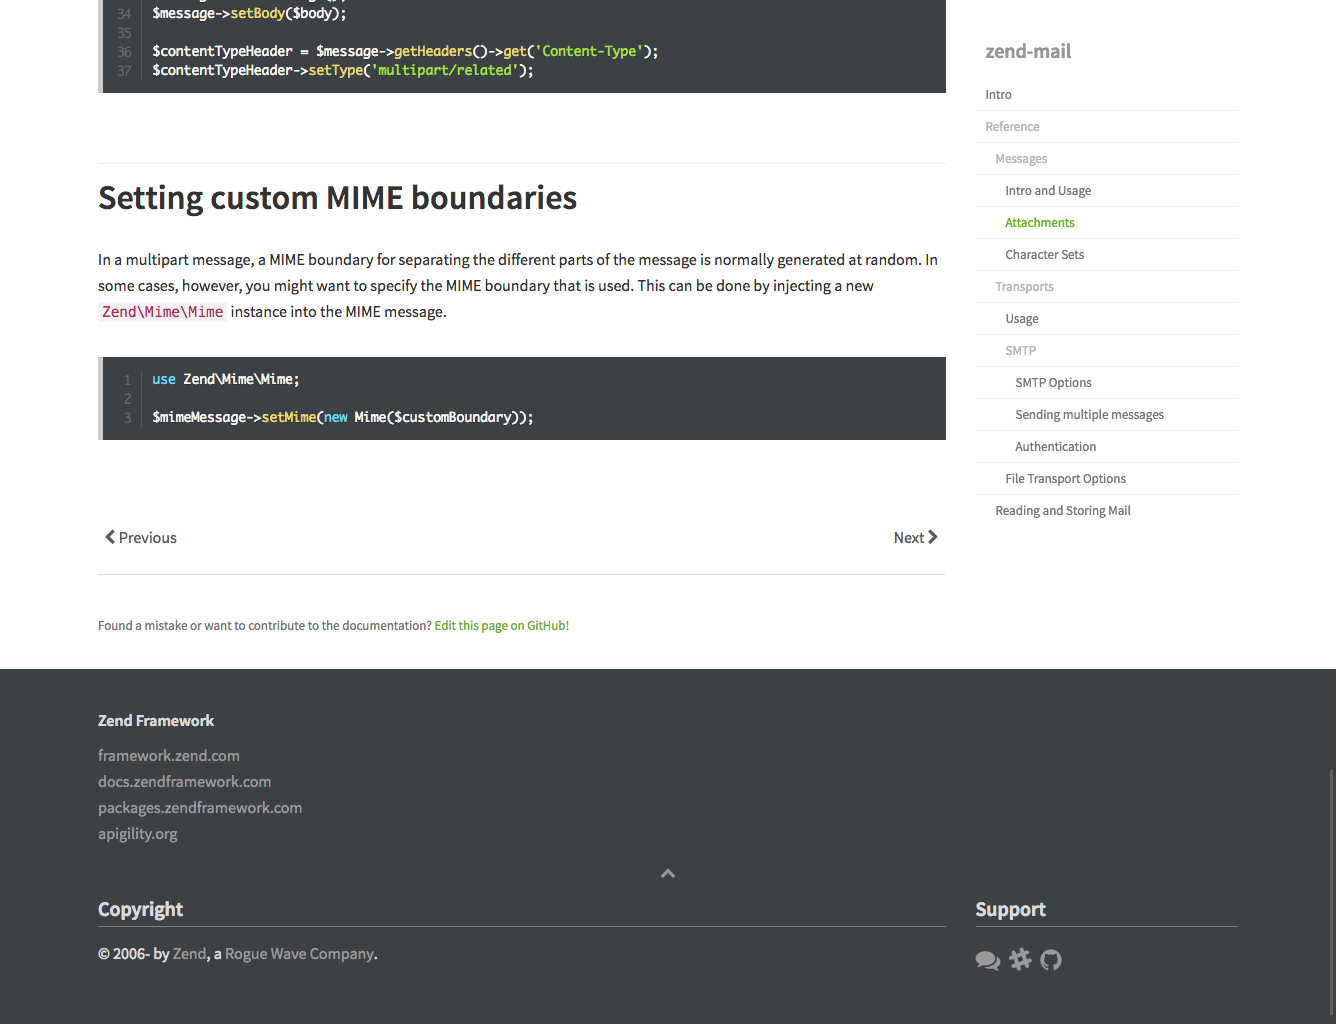Open packages.zendframework.com footer link

pos(200,808)
